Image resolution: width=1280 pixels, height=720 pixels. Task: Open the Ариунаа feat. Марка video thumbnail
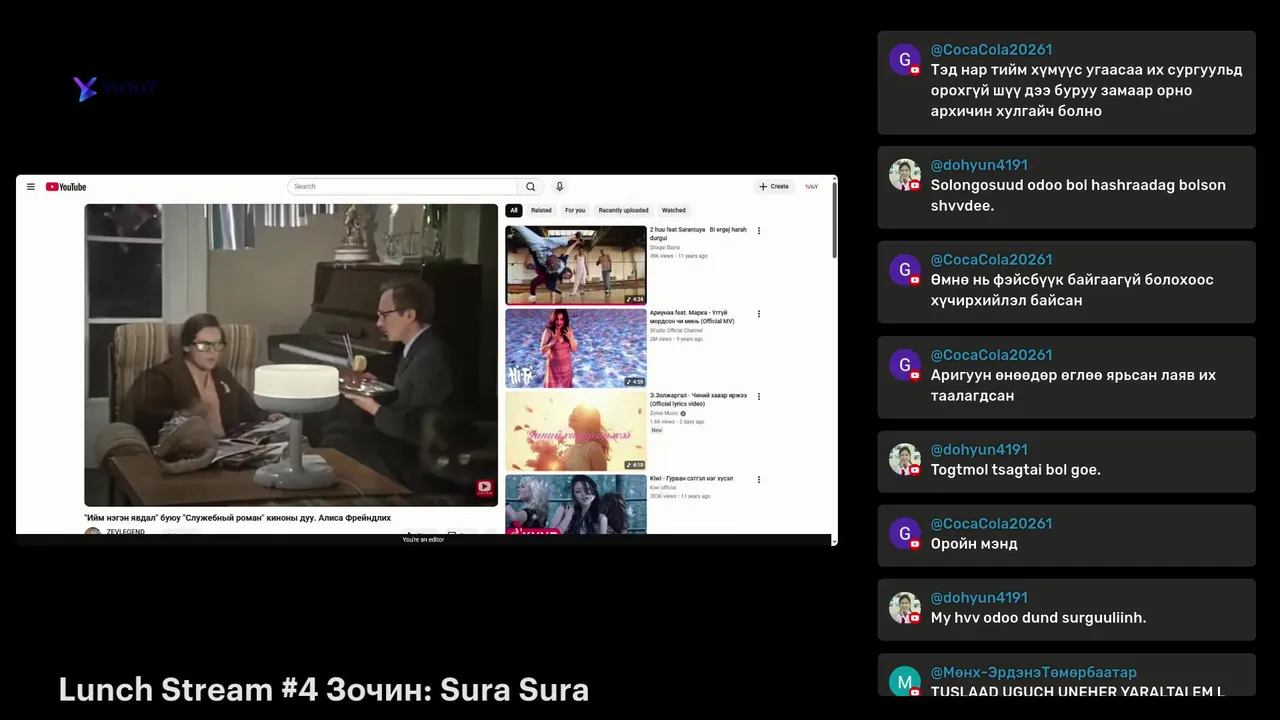(576, 348)
